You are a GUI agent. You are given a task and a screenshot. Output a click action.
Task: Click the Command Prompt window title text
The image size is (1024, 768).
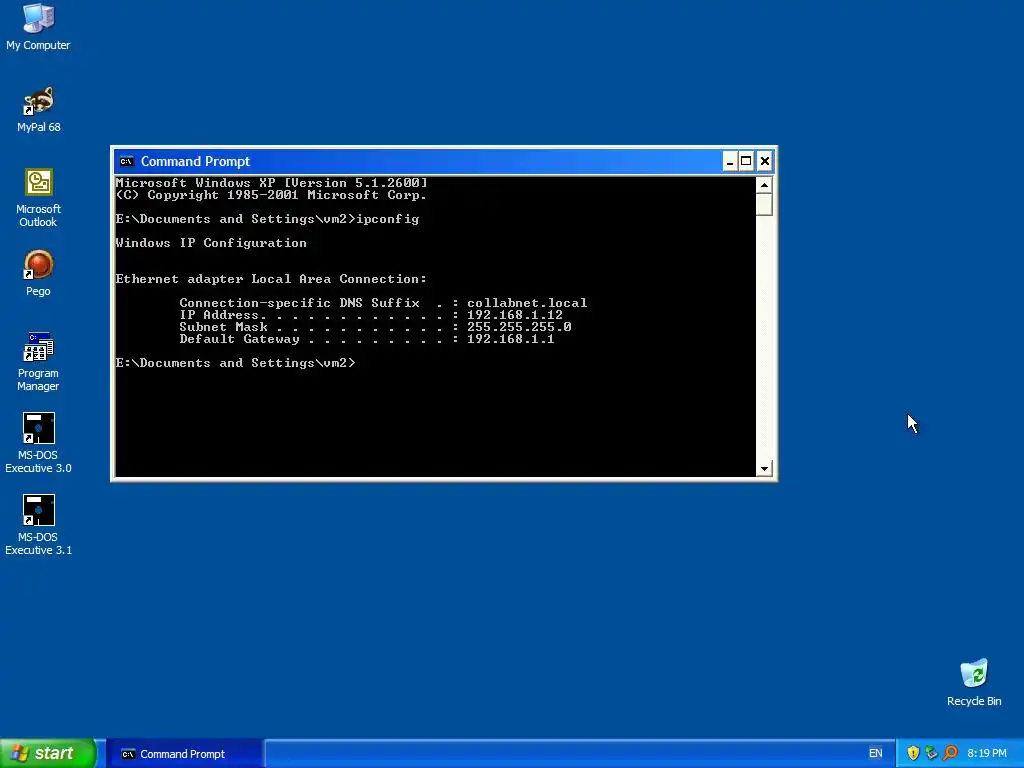coord(195,161)
